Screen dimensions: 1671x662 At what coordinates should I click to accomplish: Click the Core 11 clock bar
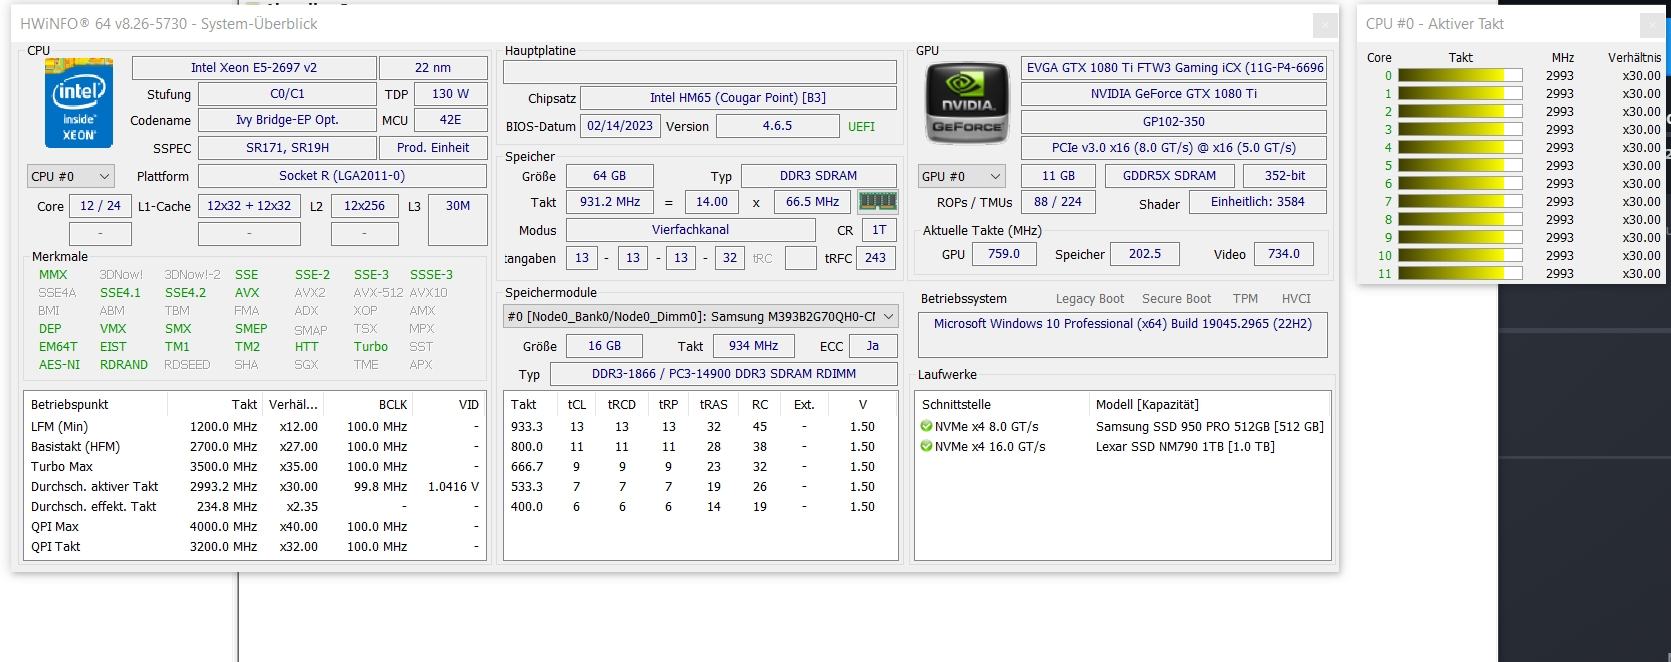pyautogui.click(x=1460, y=274)
